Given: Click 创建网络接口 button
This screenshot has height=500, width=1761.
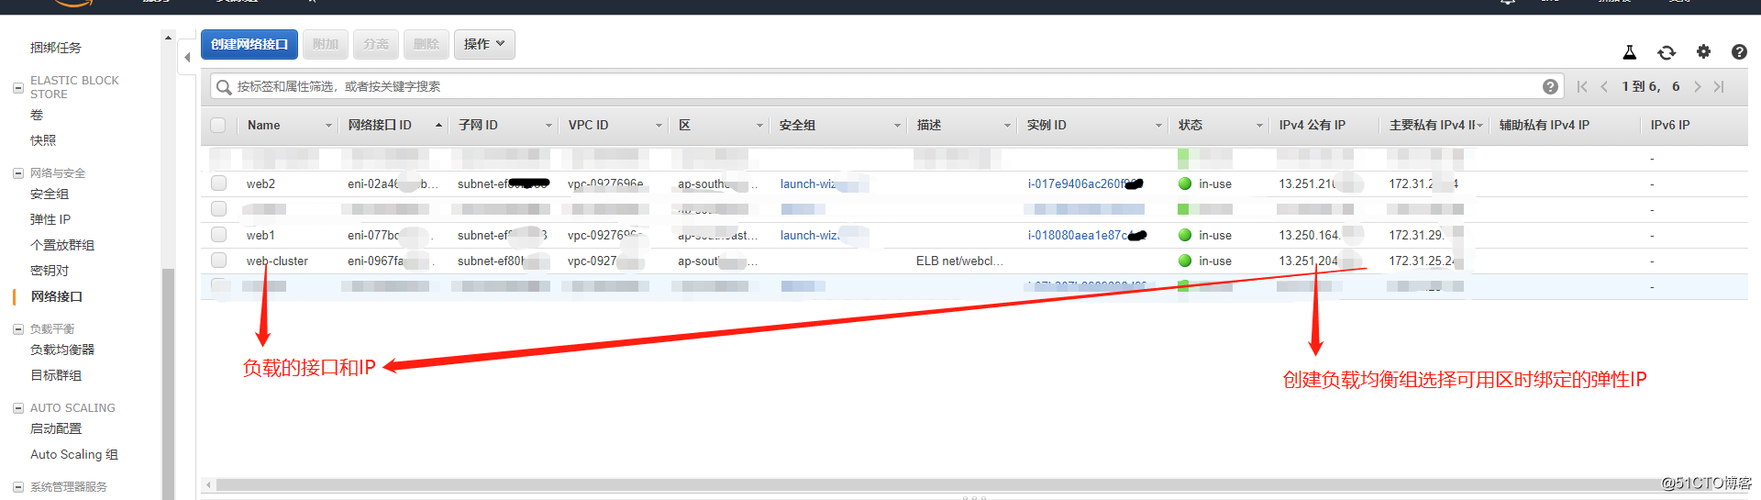Looking at the screenshot, I should (249, 44).
